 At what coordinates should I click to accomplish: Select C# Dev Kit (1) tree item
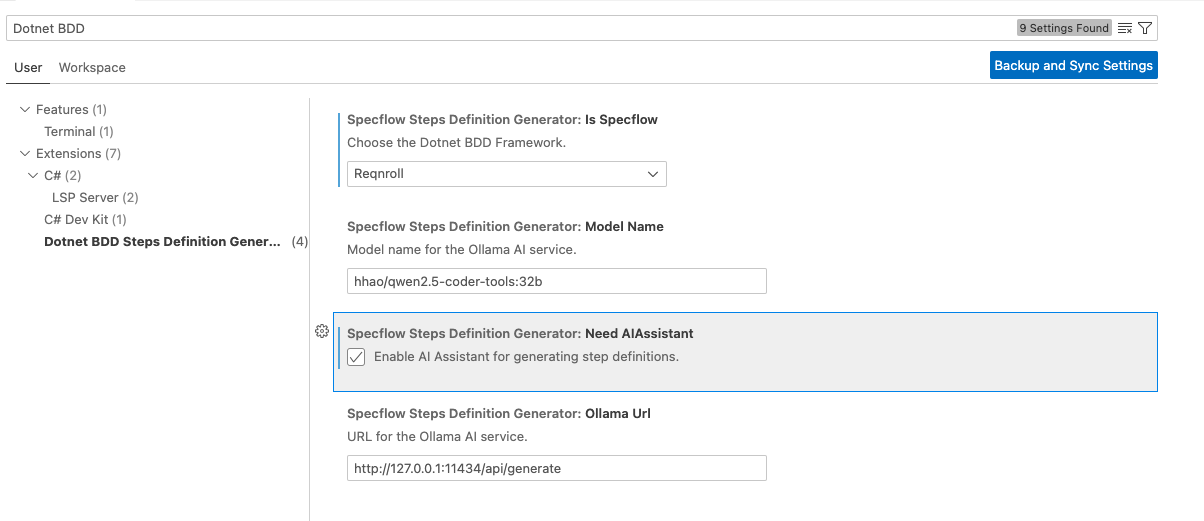[x=85, y=219]
